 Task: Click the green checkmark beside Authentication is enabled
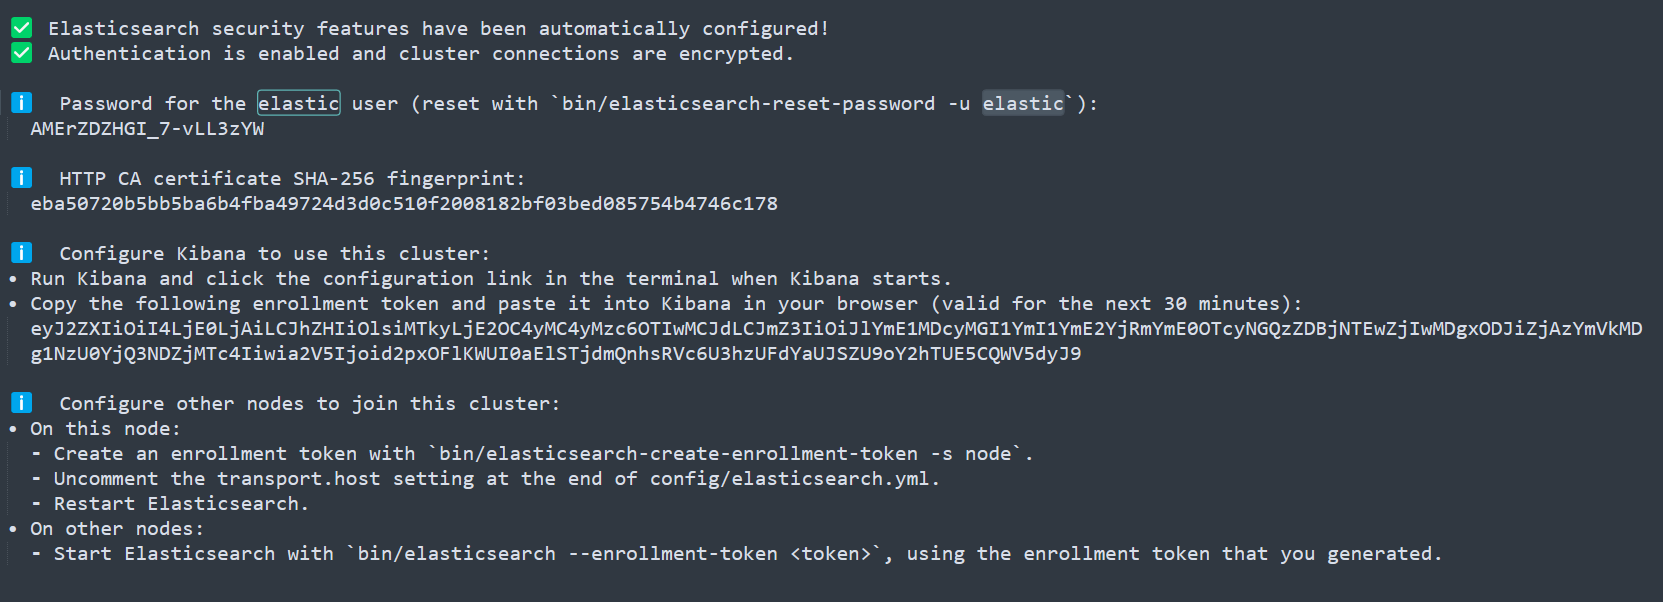coord(21,53)
